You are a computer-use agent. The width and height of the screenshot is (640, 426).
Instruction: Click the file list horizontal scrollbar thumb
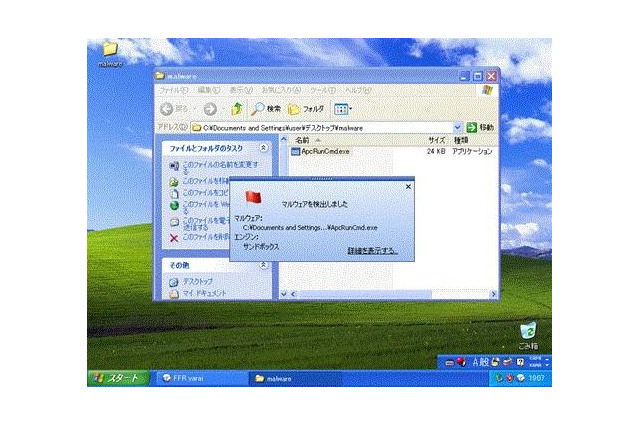click(364, 294)
